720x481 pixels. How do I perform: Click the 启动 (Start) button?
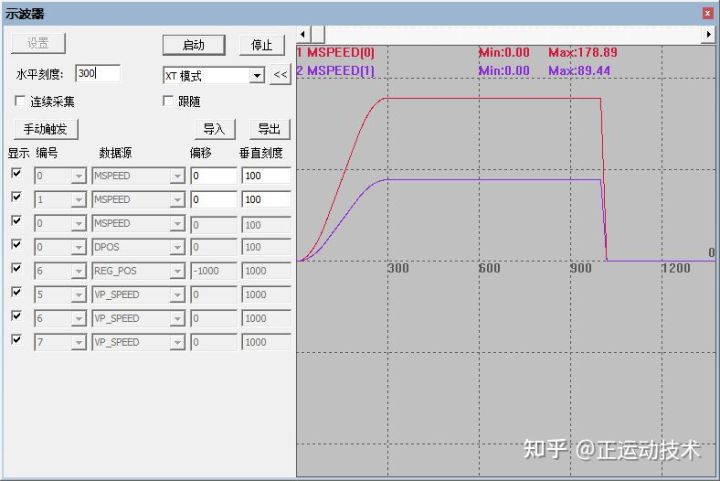(x=194, y=45)
